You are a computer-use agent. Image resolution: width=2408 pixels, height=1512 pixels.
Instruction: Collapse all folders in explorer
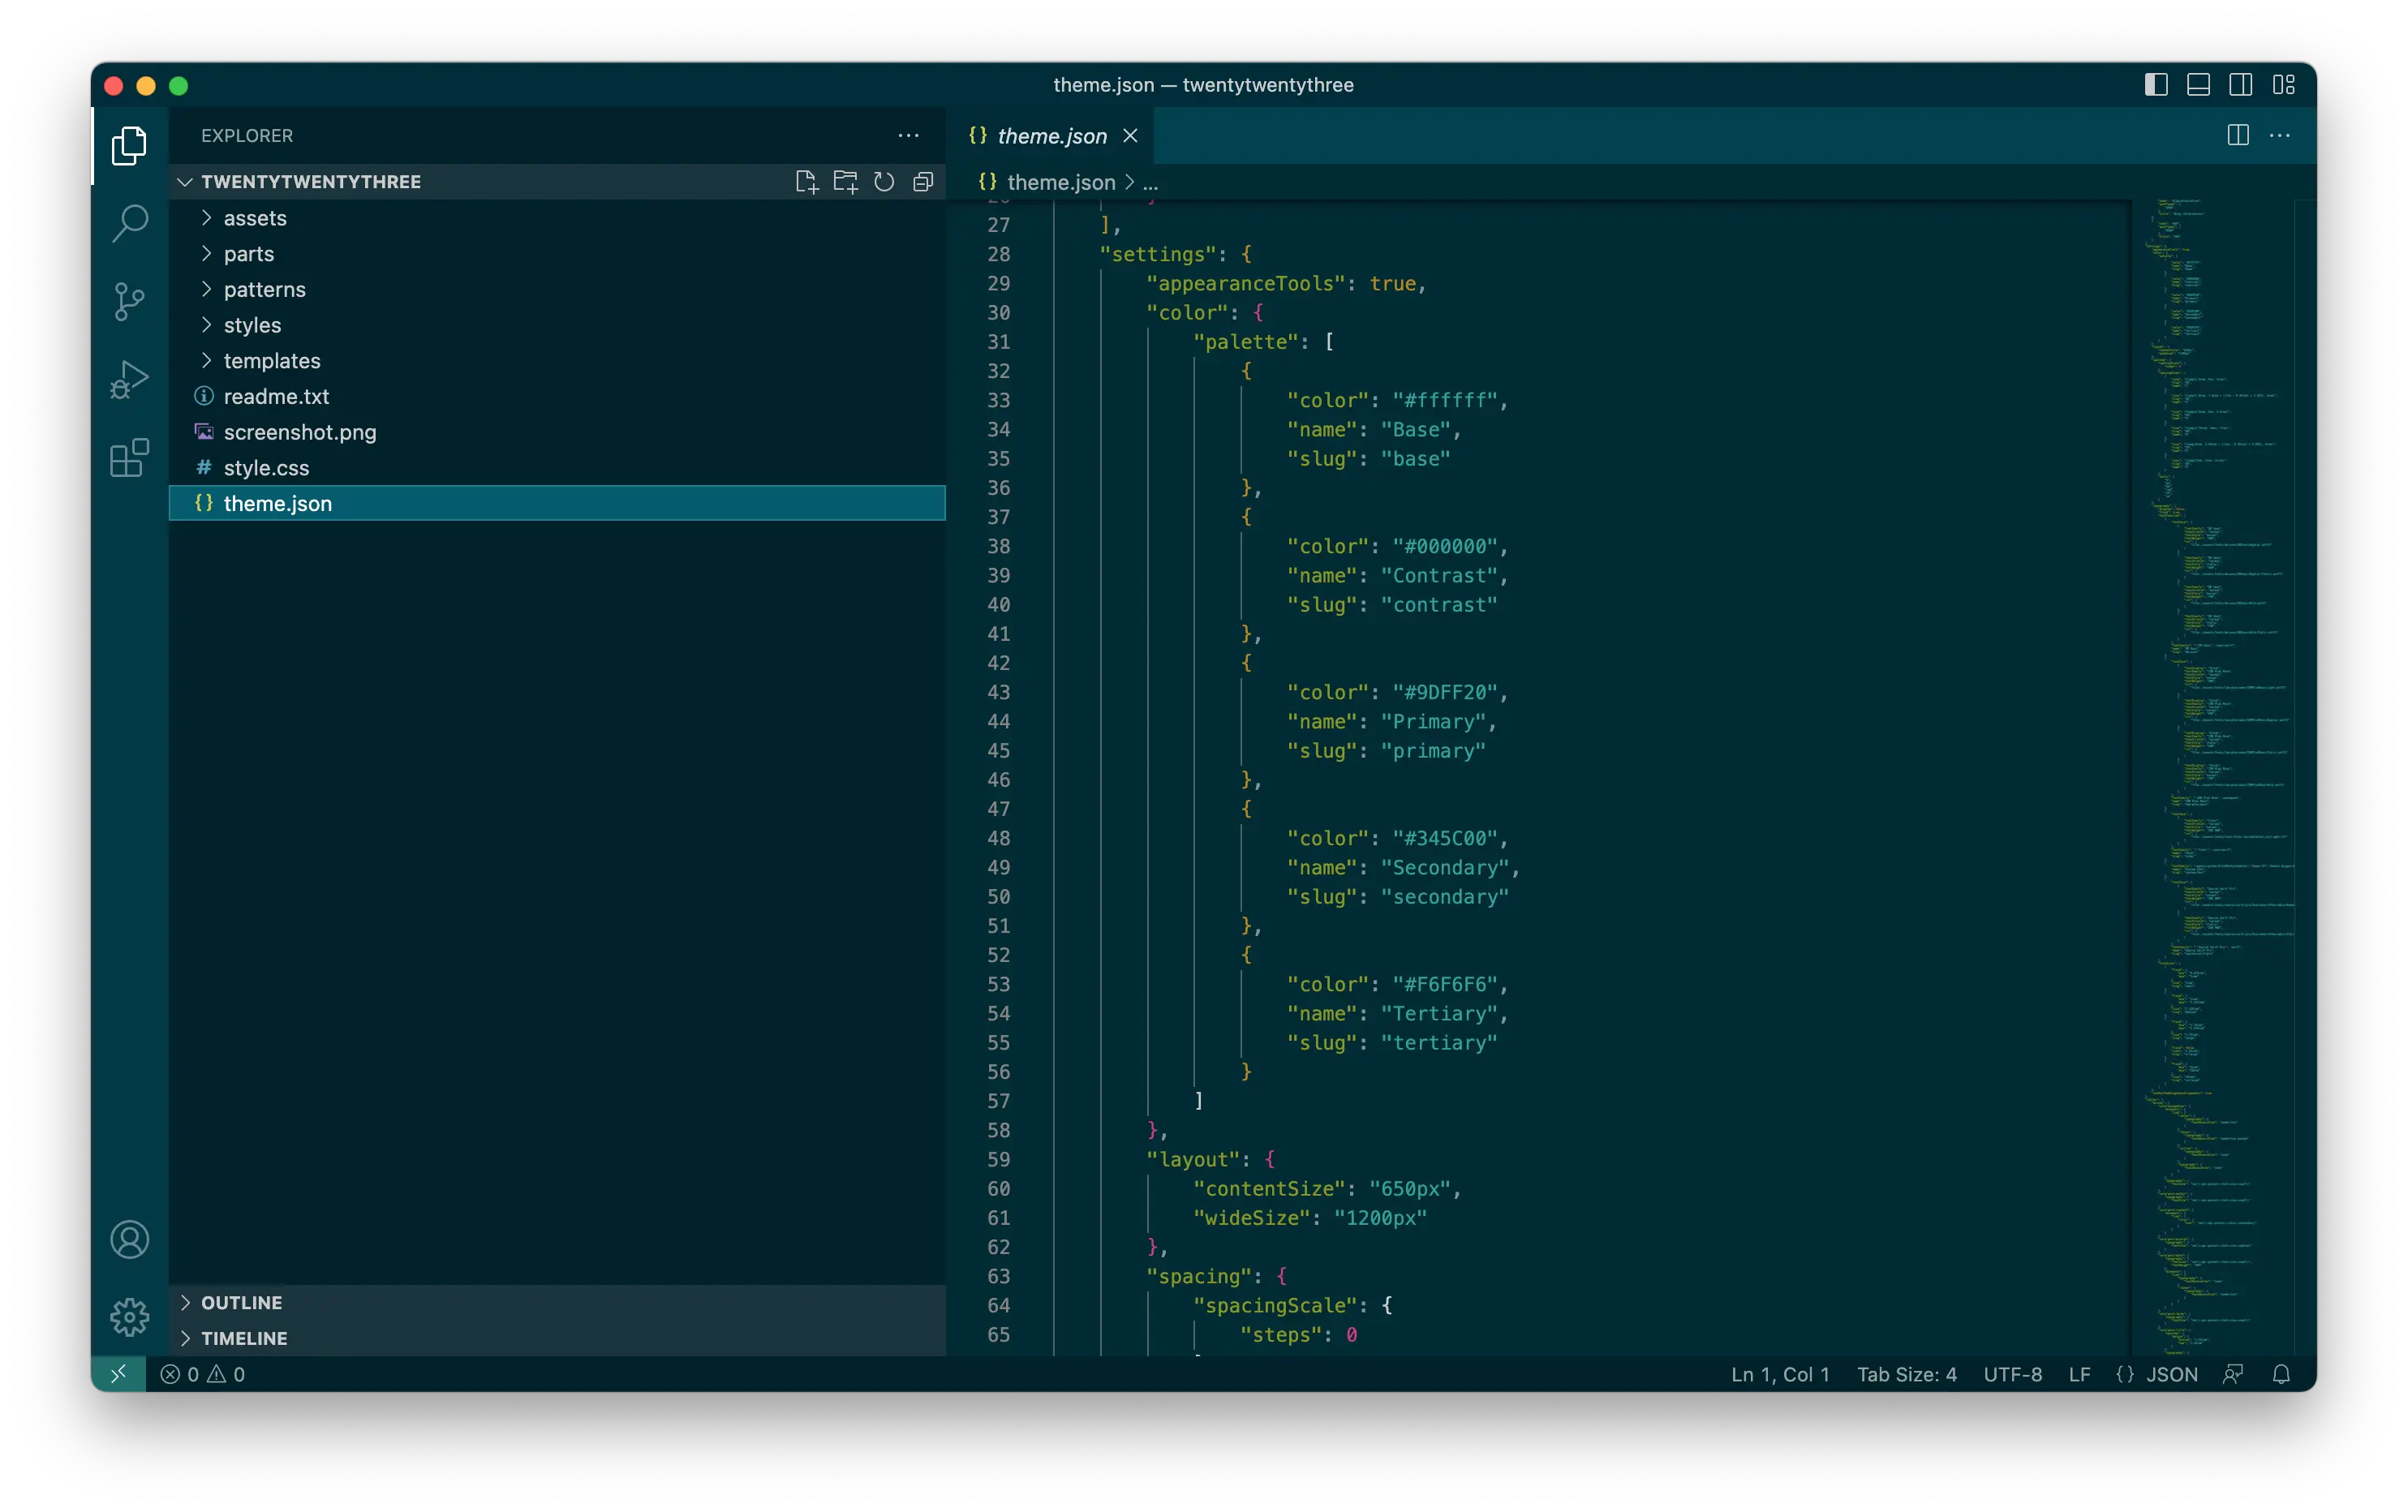pyautogui.click(x=923, y=182)
